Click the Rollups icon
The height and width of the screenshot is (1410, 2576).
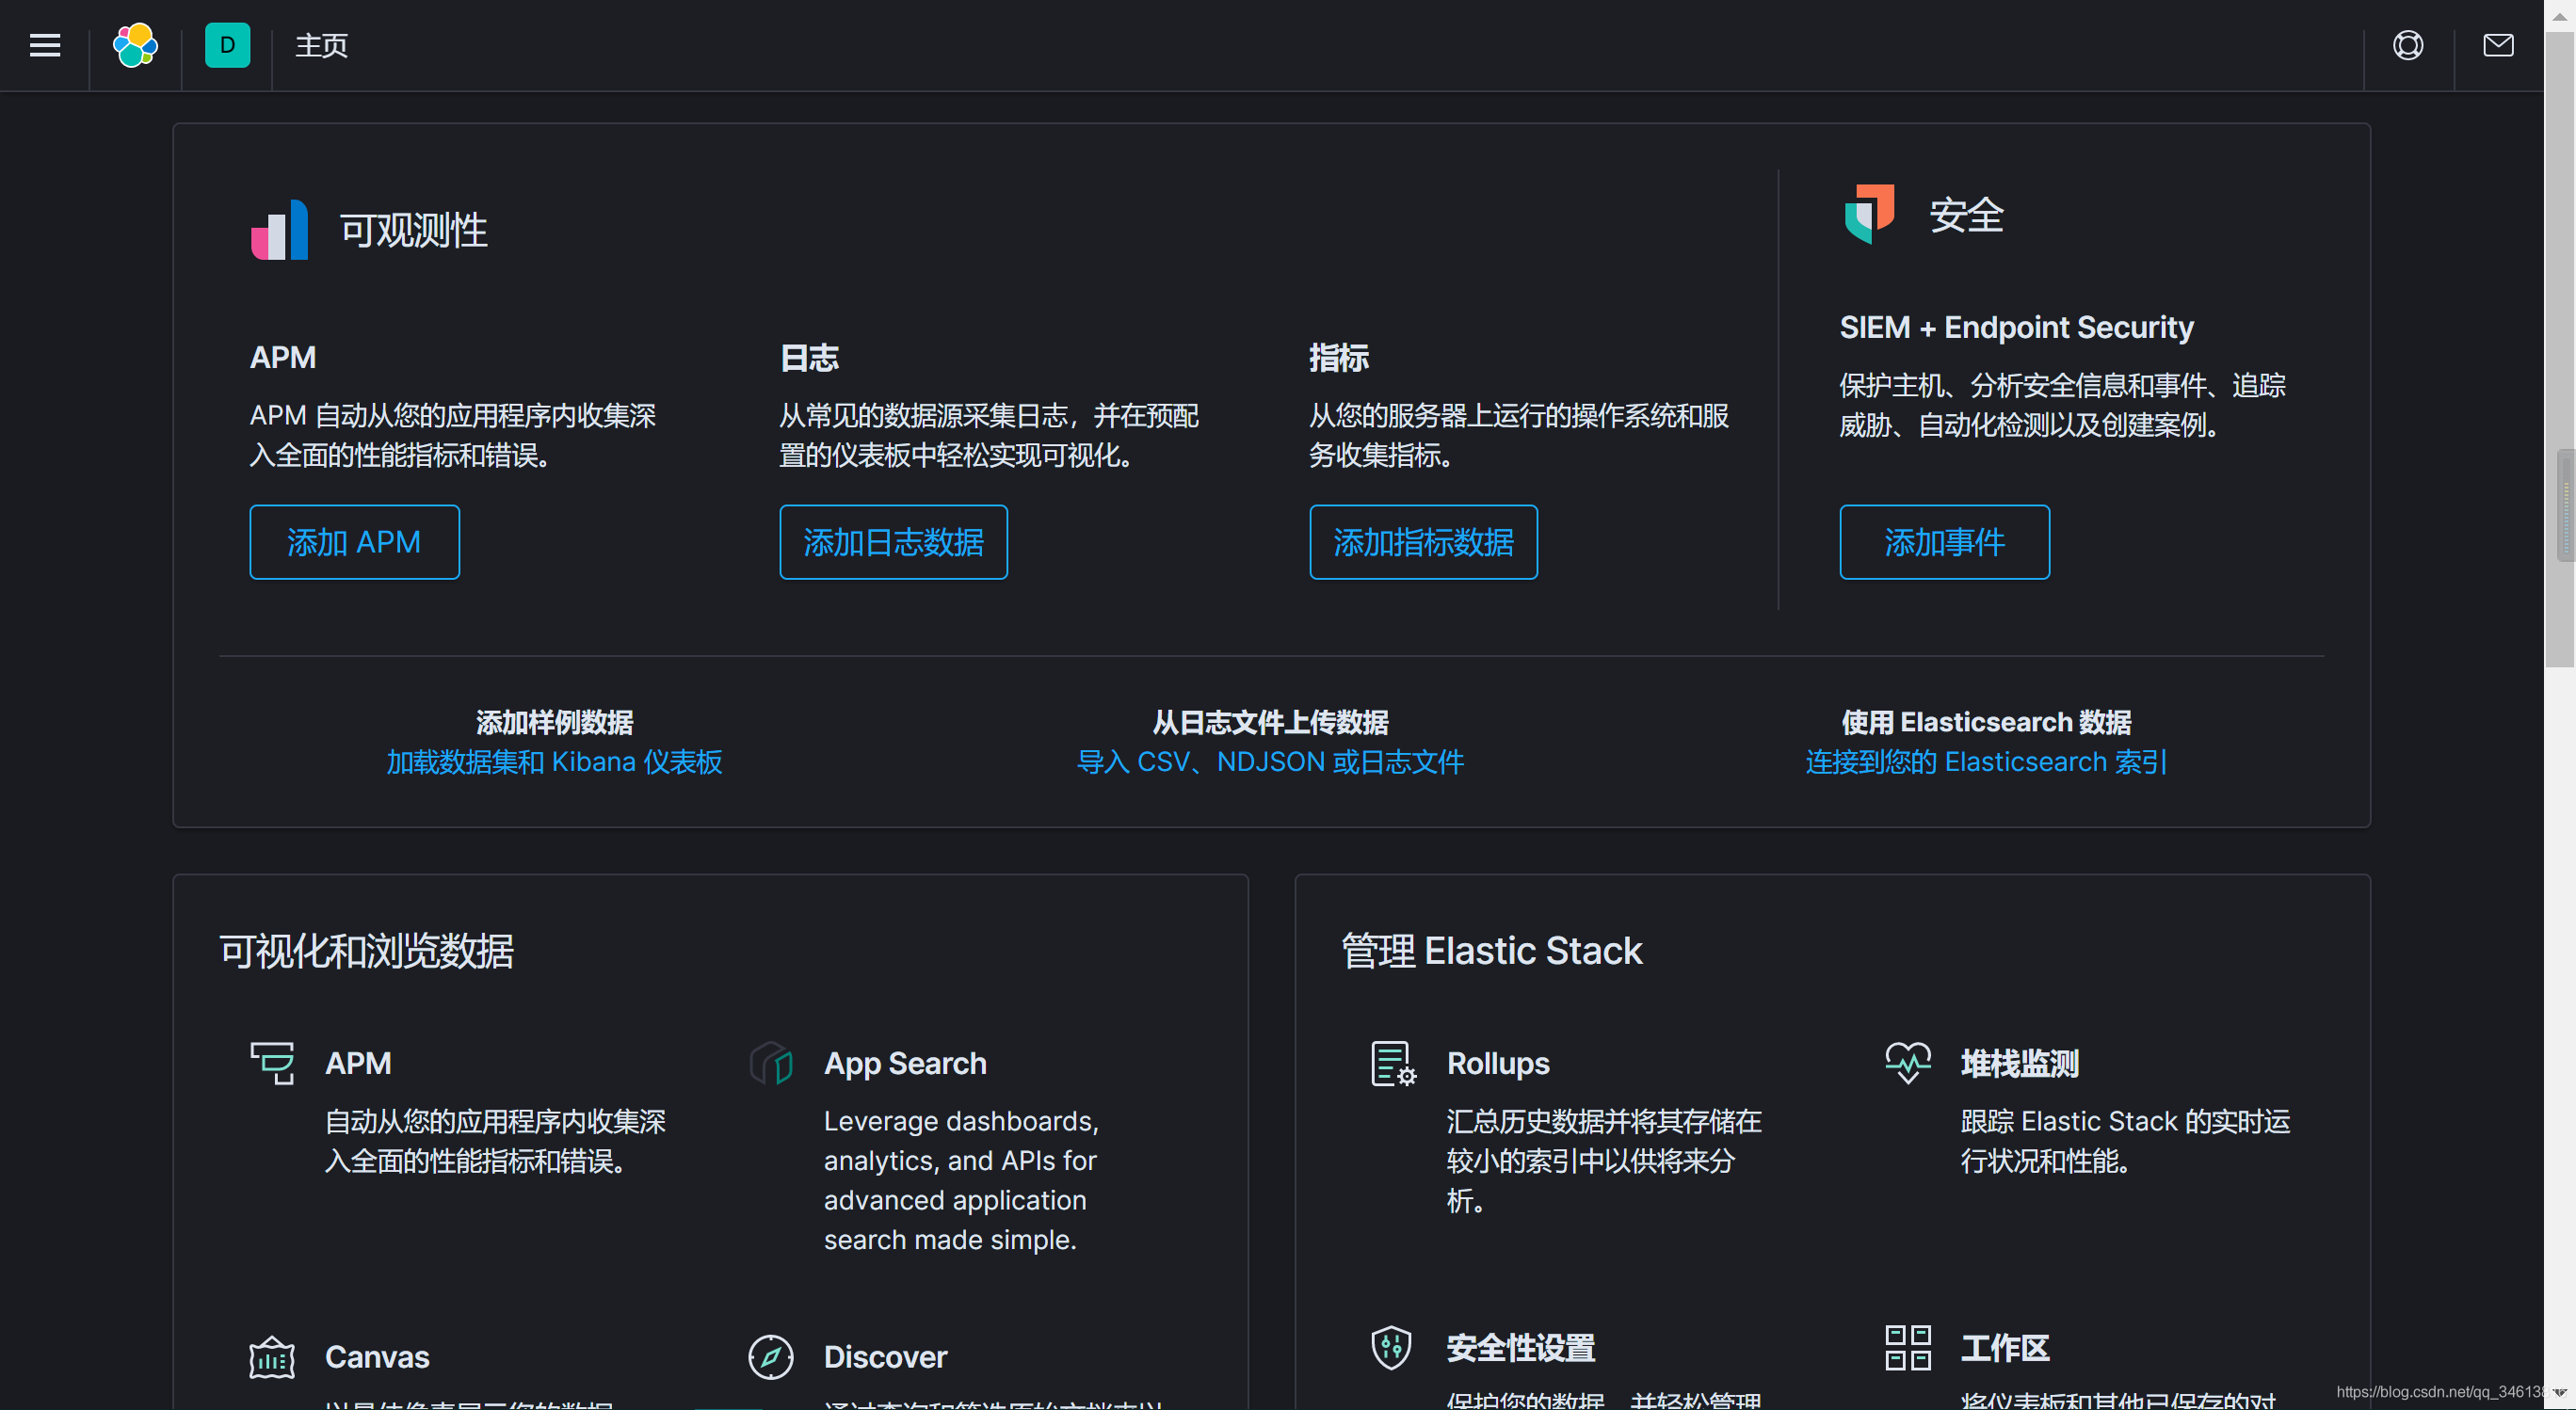click(x=1393, y=1063)
